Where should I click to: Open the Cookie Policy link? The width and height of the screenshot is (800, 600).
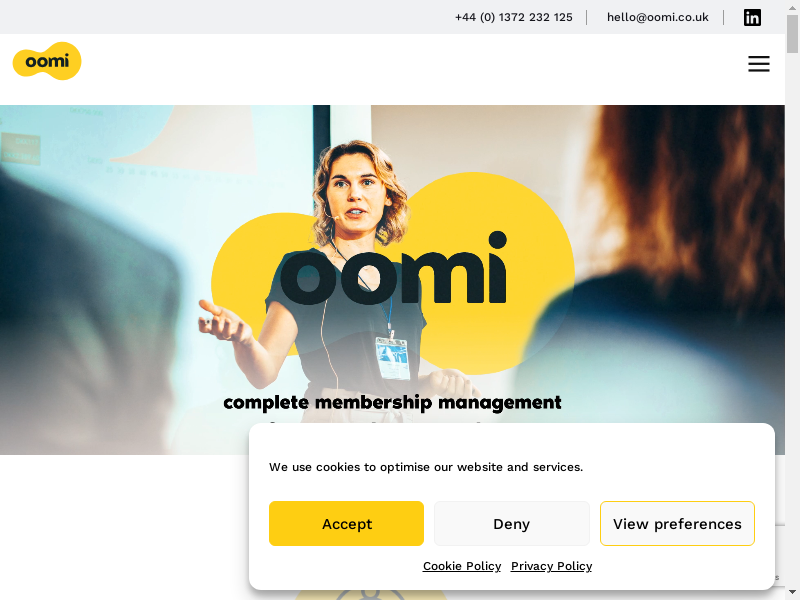click(462, 566)
